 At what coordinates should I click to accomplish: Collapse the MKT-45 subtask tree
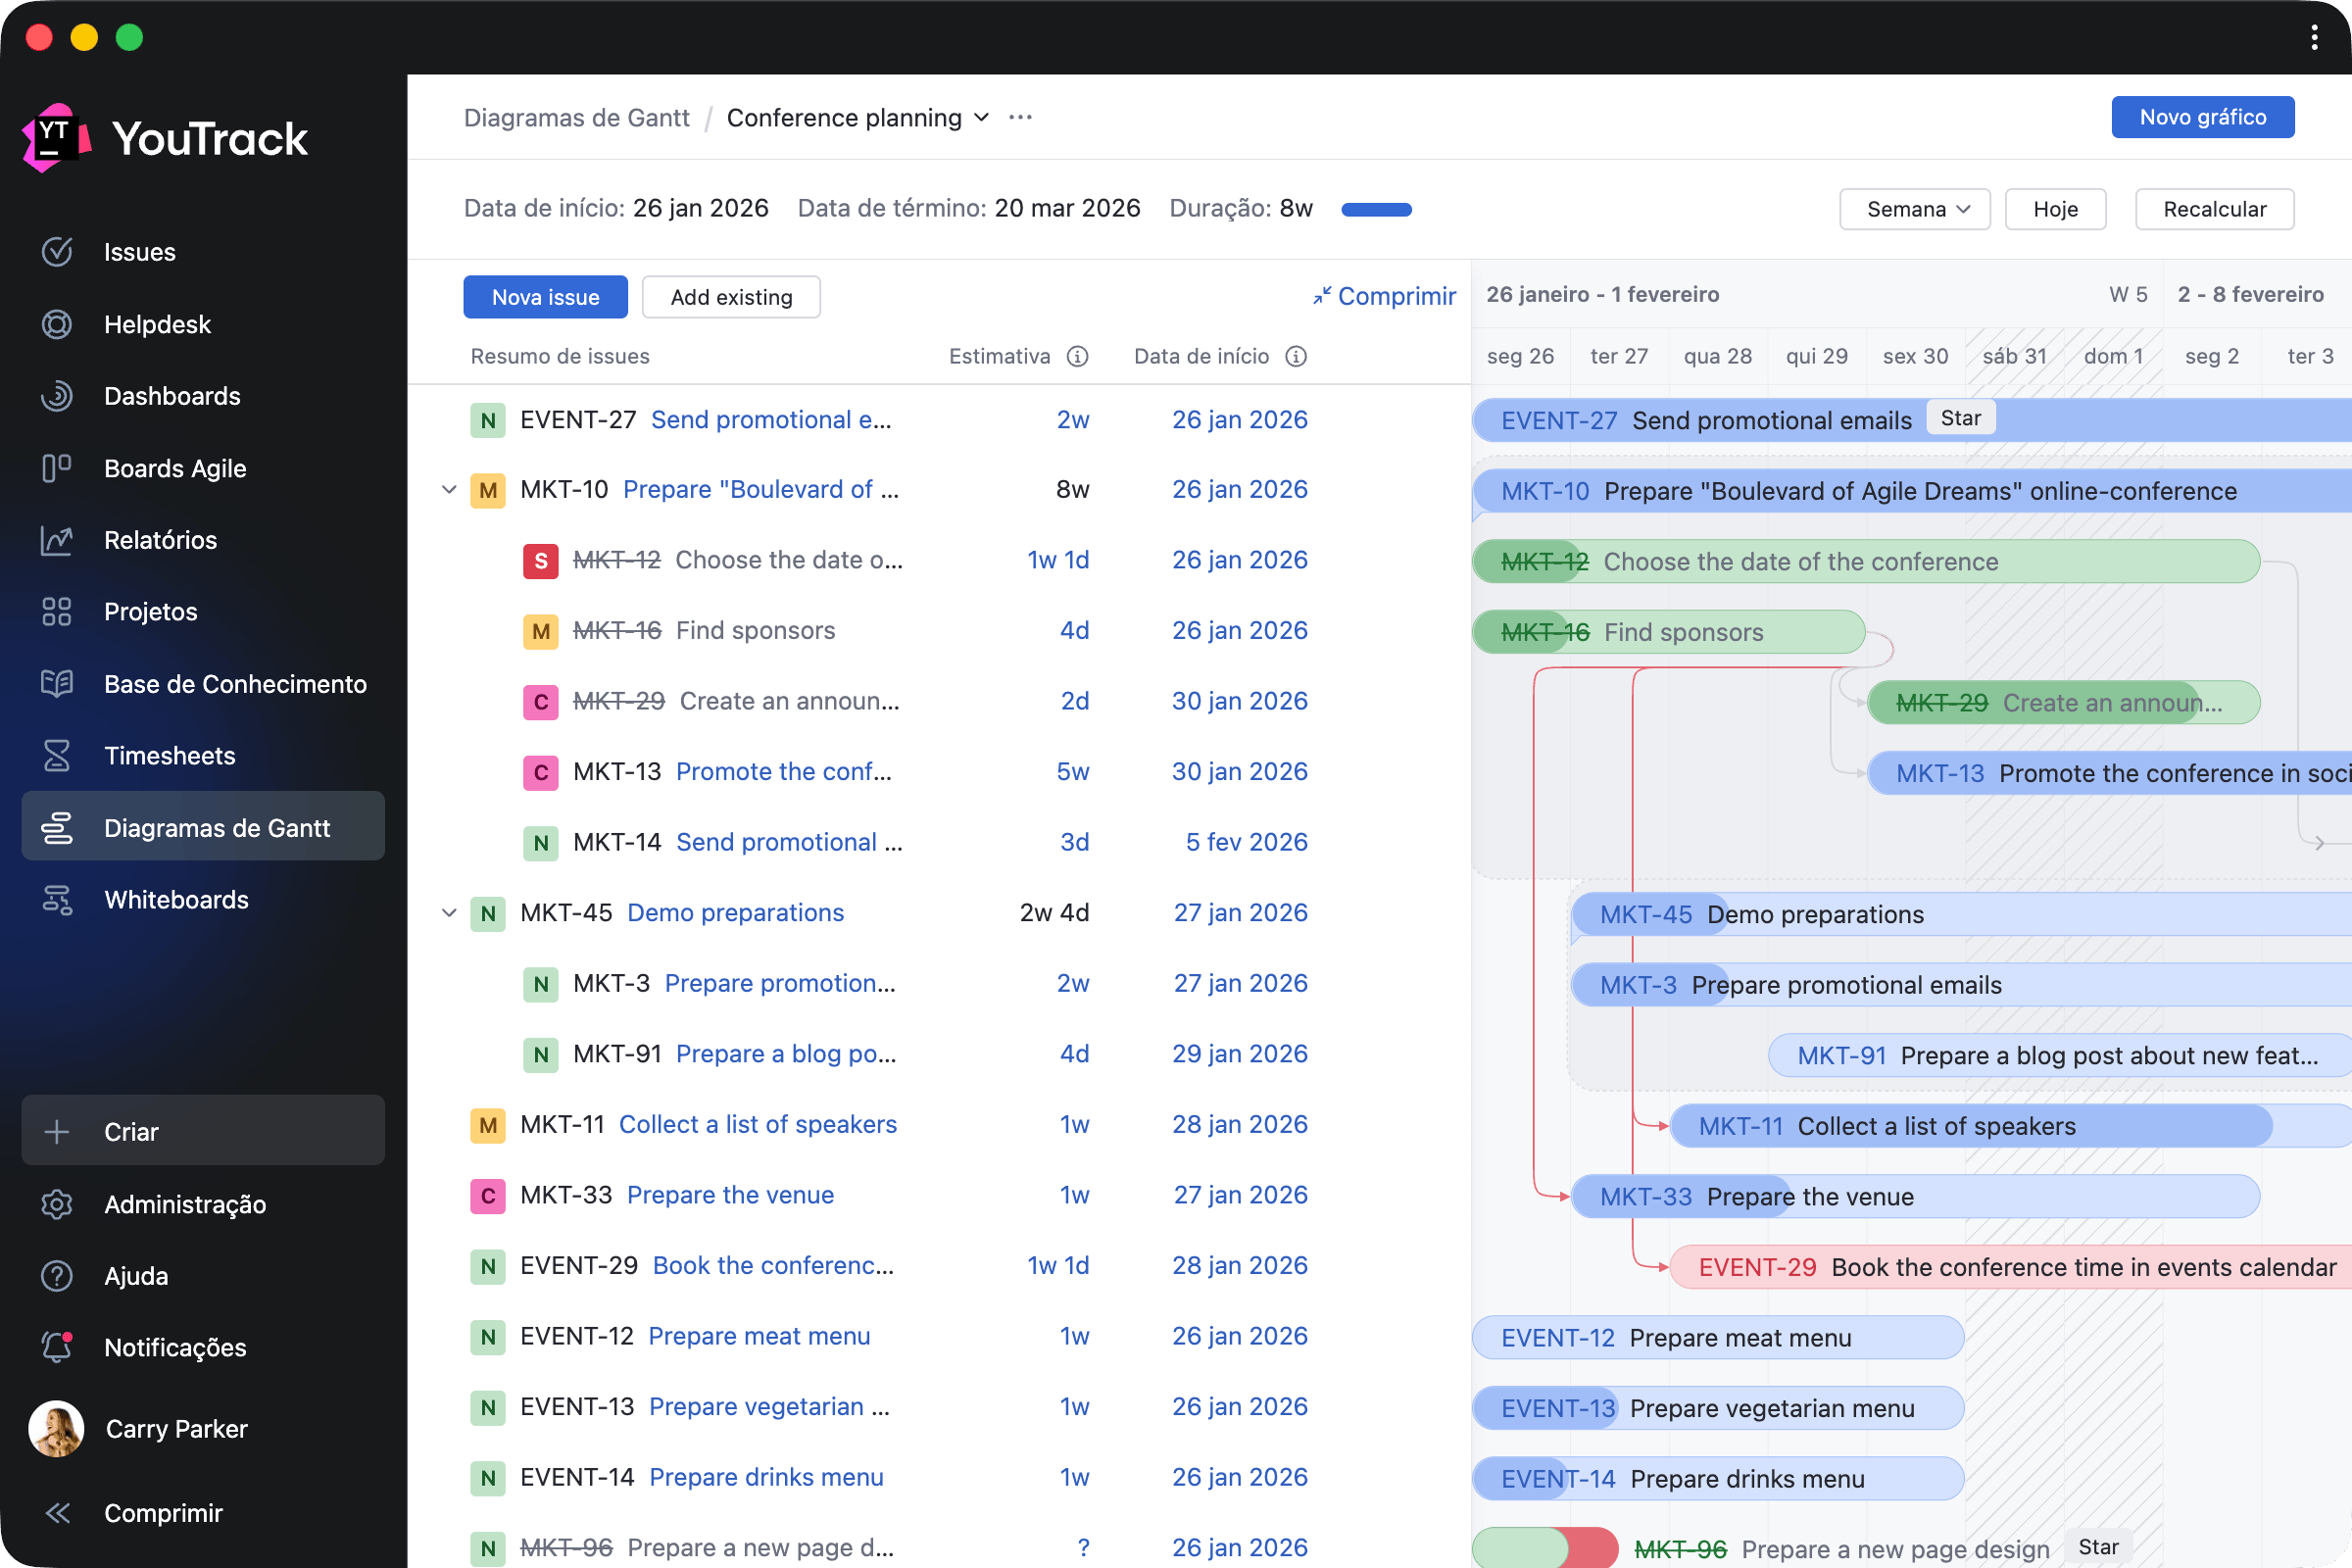pyautogui.click(x=449, y=913)
